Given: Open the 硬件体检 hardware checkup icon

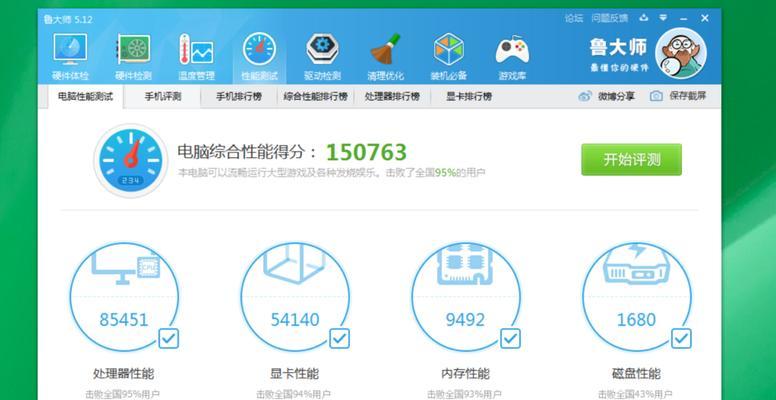Looking at the screenshot, I should click(x=70, y=50).
